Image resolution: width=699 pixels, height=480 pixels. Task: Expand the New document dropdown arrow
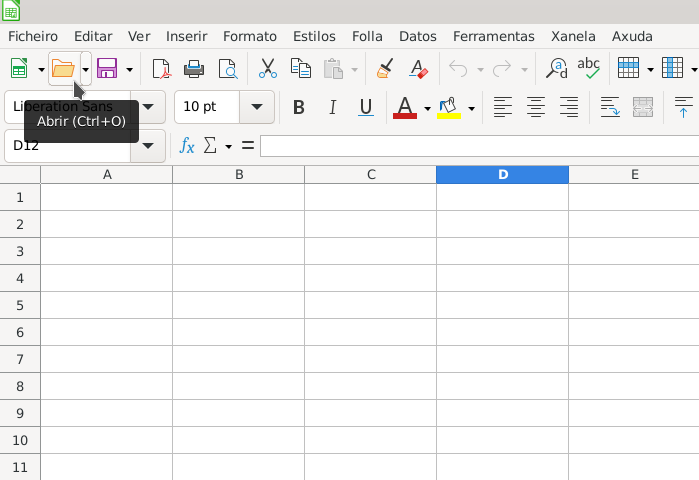click(x=41, y=70)
